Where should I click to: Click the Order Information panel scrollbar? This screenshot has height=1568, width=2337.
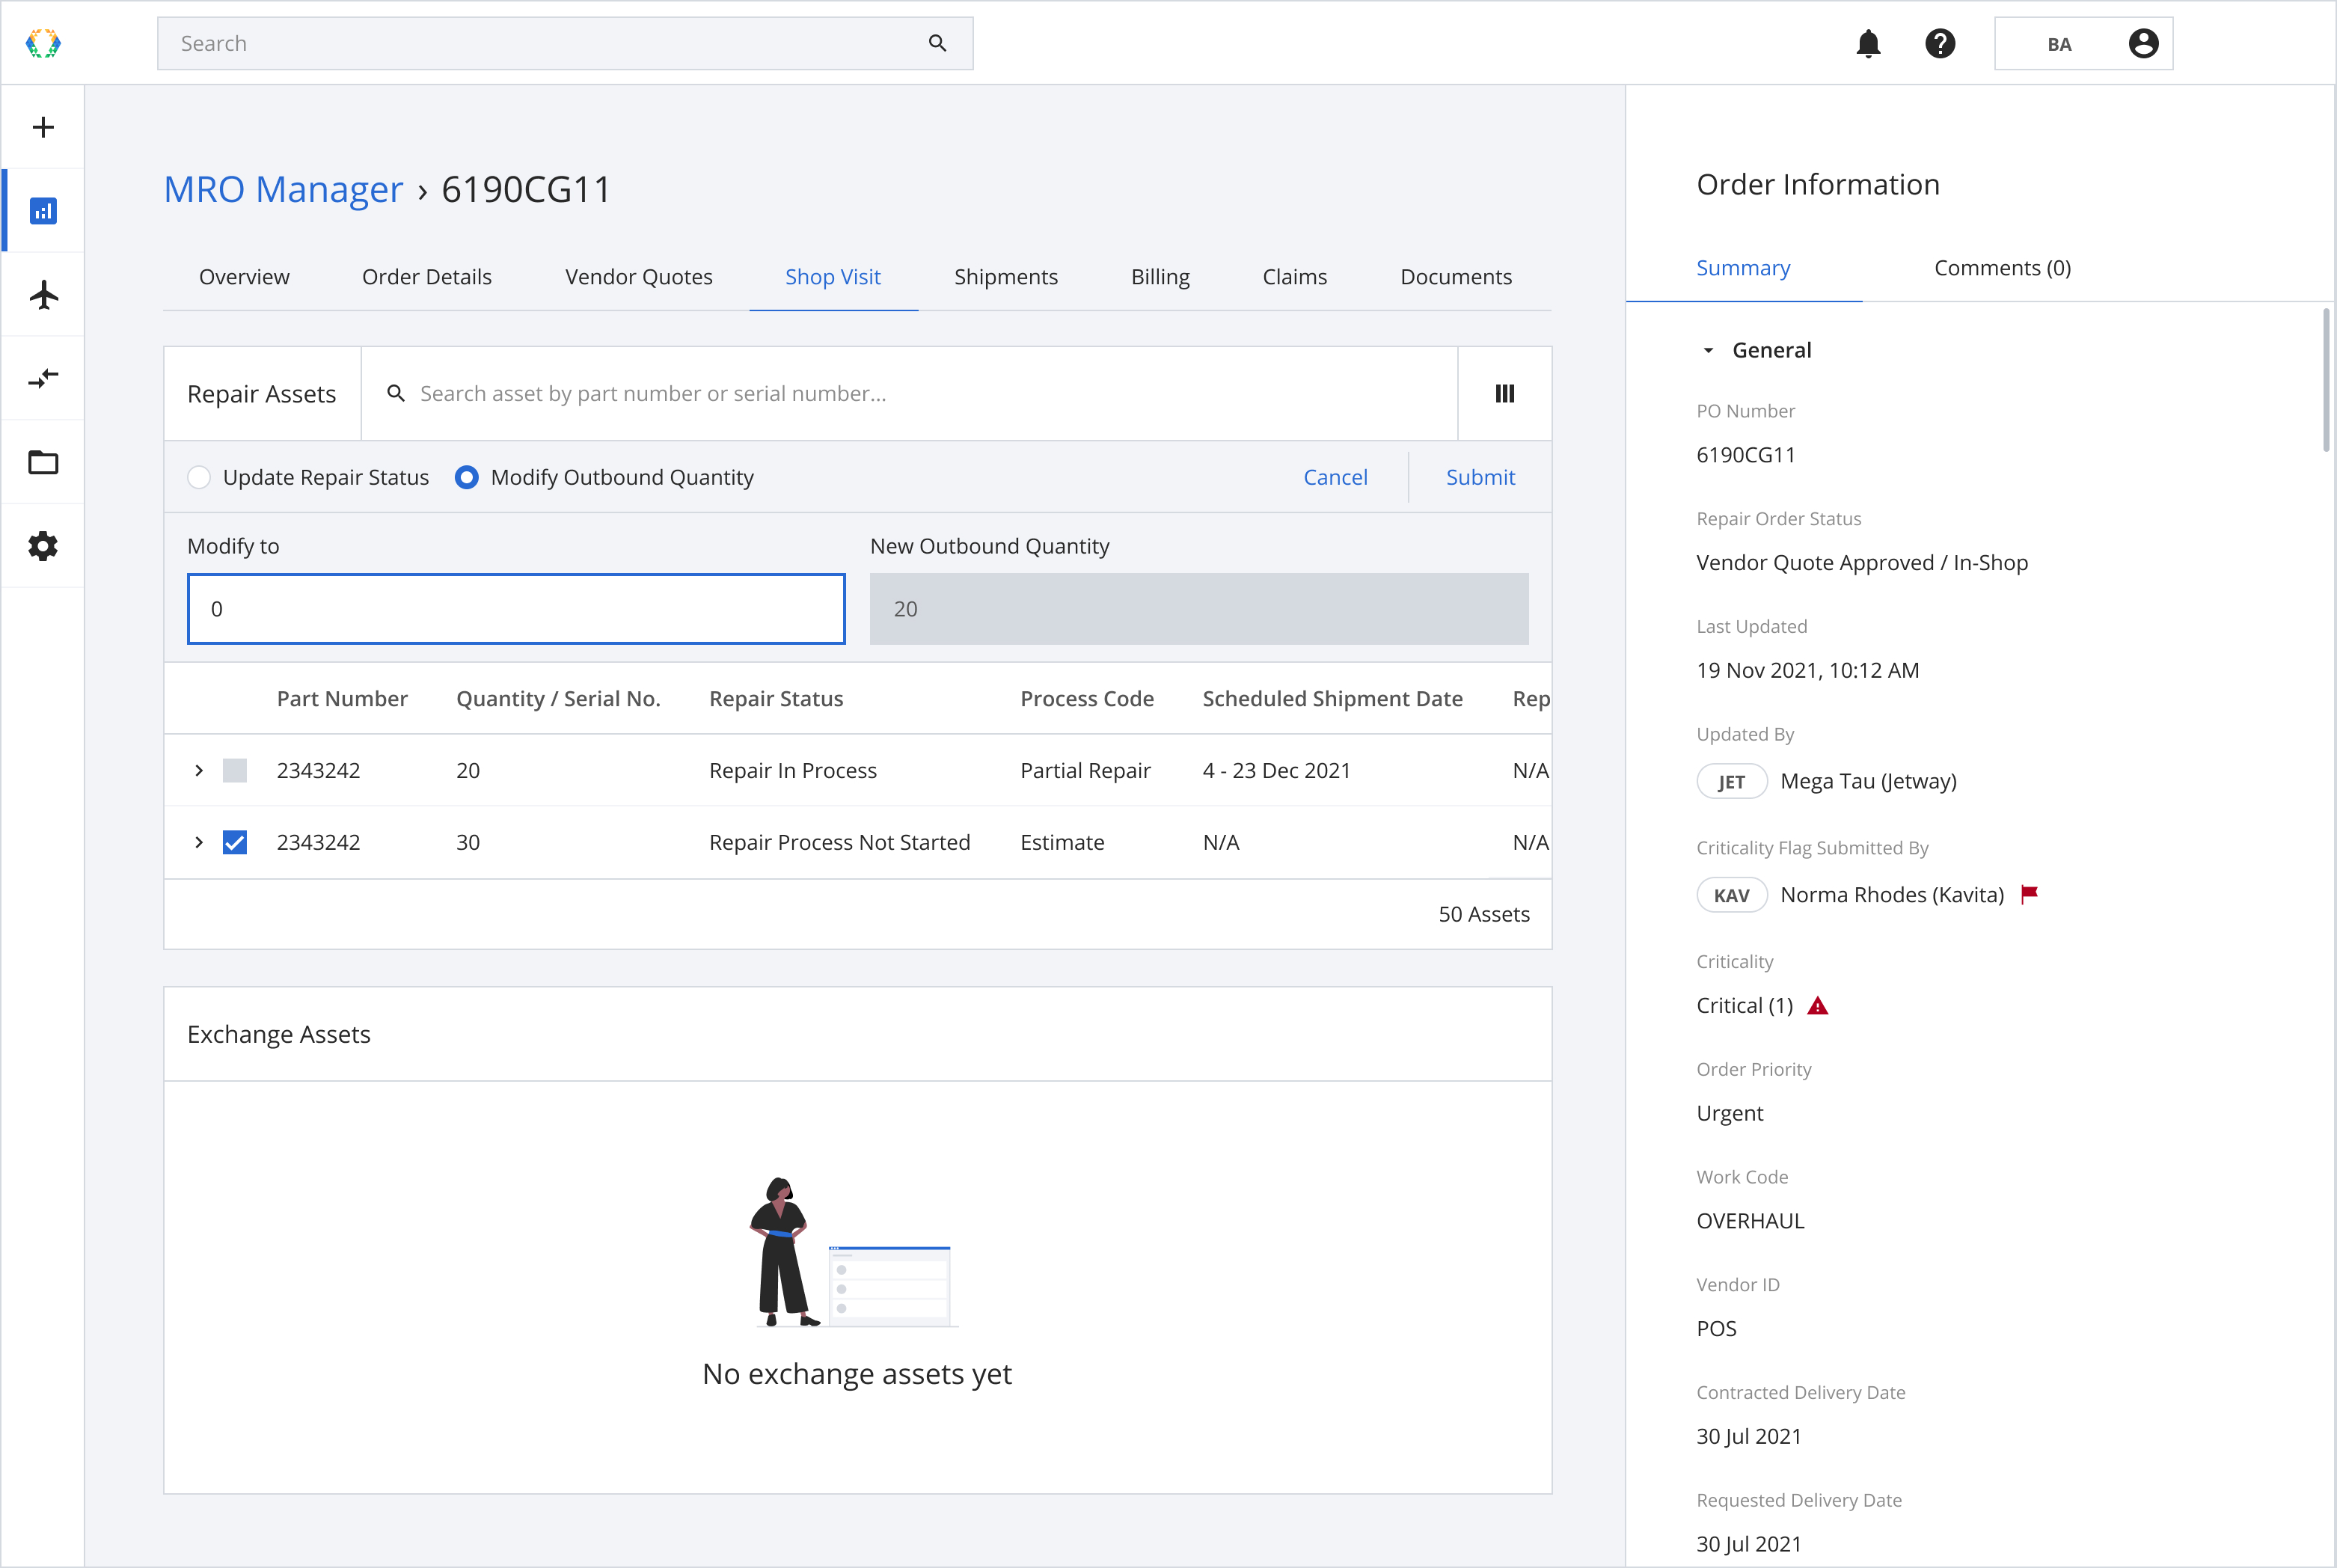tap(2326, 380)
